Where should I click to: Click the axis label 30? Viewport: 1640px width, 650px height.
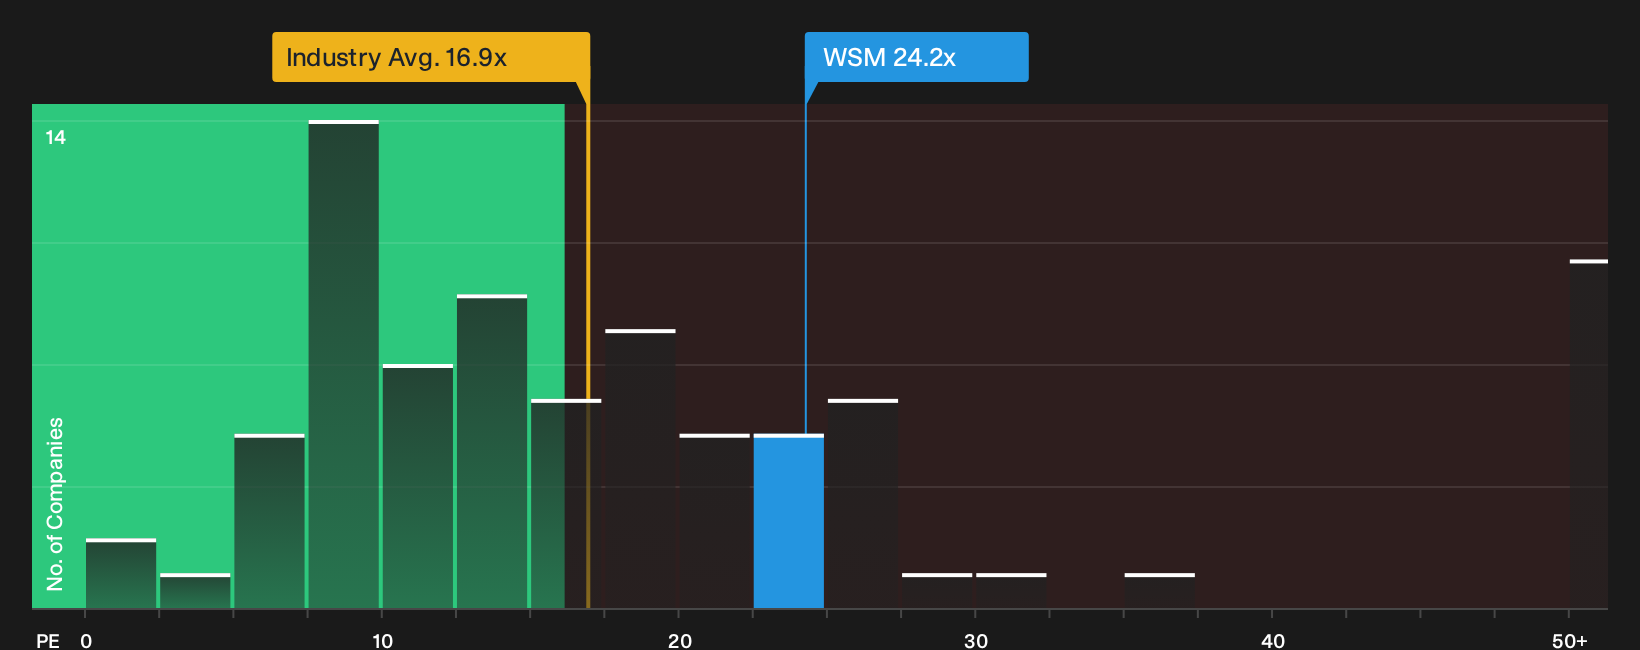click(976, 640)
